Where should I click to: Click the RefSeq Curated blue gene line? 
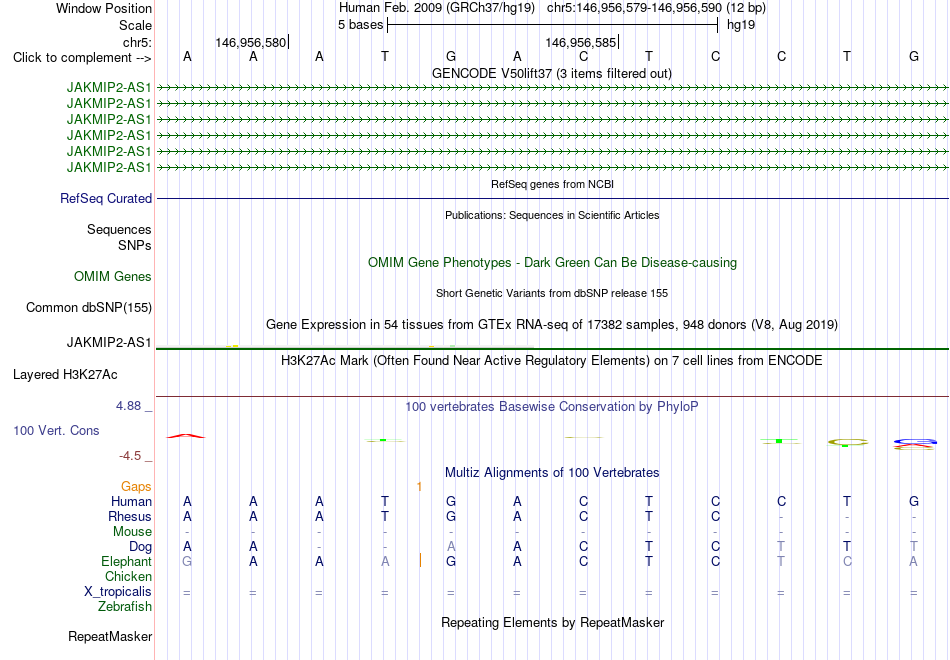(x=552, y=198)
